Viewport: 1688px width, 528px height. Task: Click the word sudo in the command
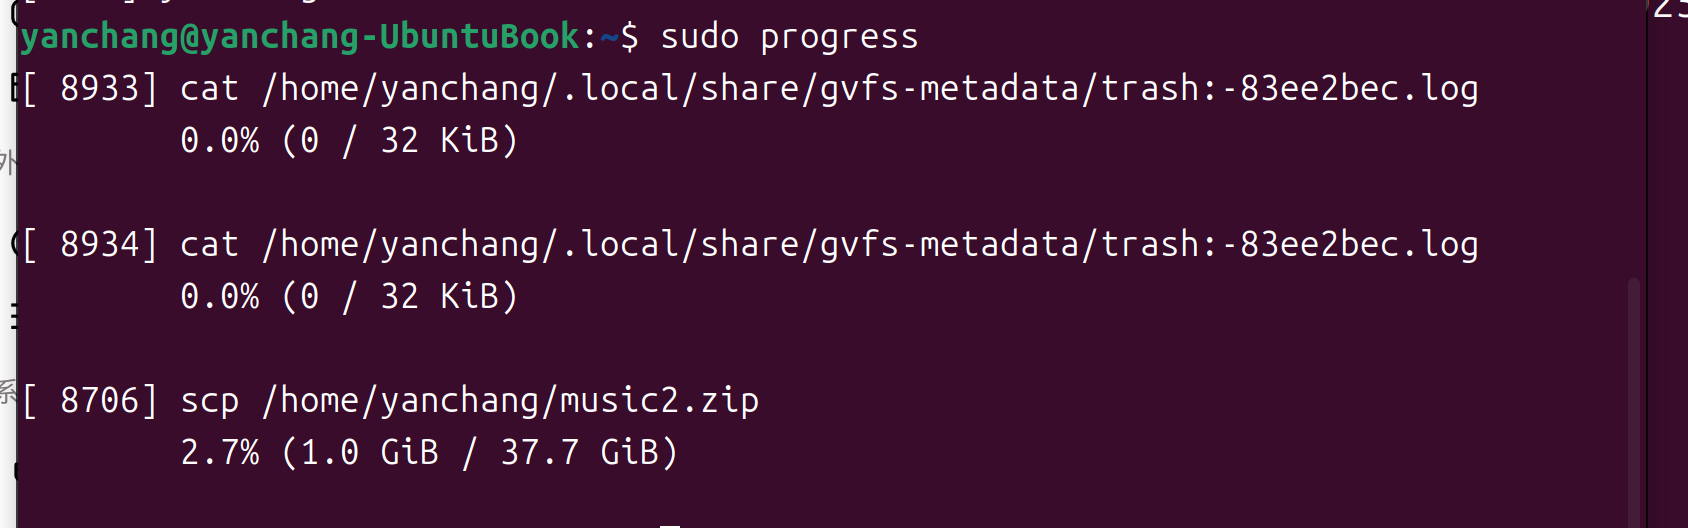[699, 37]
